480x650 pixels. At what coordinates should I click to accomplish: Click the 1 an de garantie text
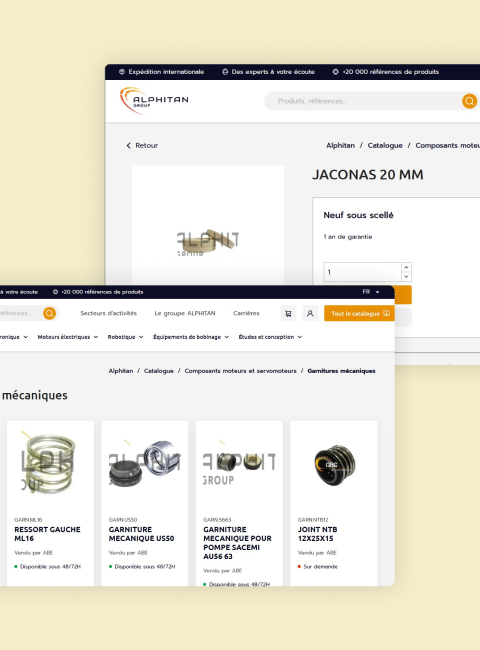[348, 237]
